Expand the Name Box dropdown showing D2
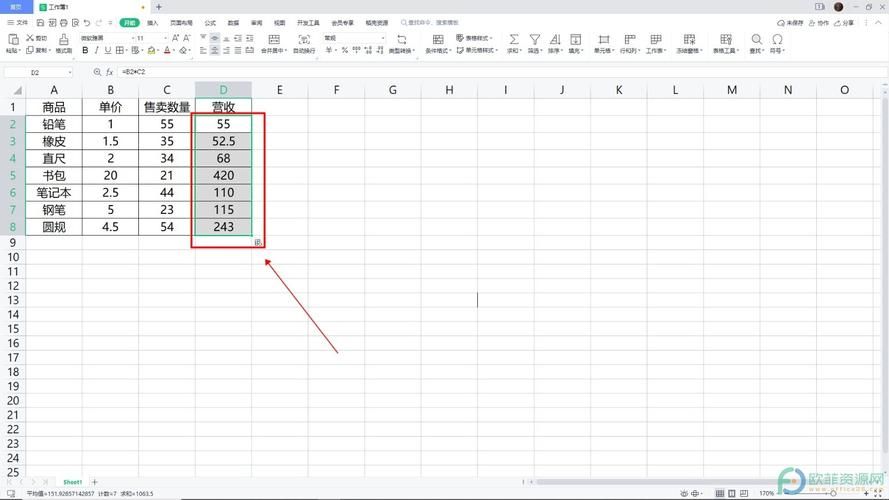 pos(70,72)
